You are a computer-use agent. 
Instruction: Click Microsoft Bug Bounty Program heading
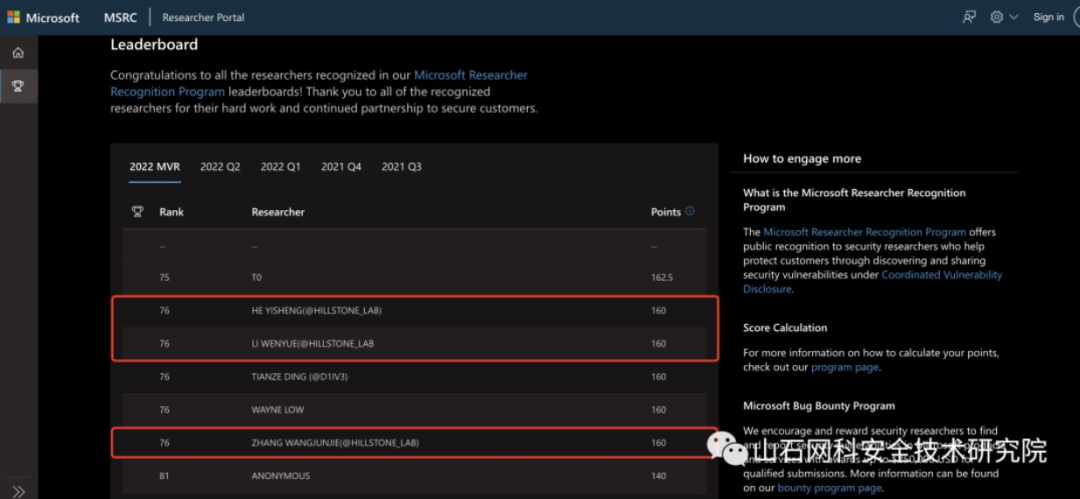click(x=819, y=405)
